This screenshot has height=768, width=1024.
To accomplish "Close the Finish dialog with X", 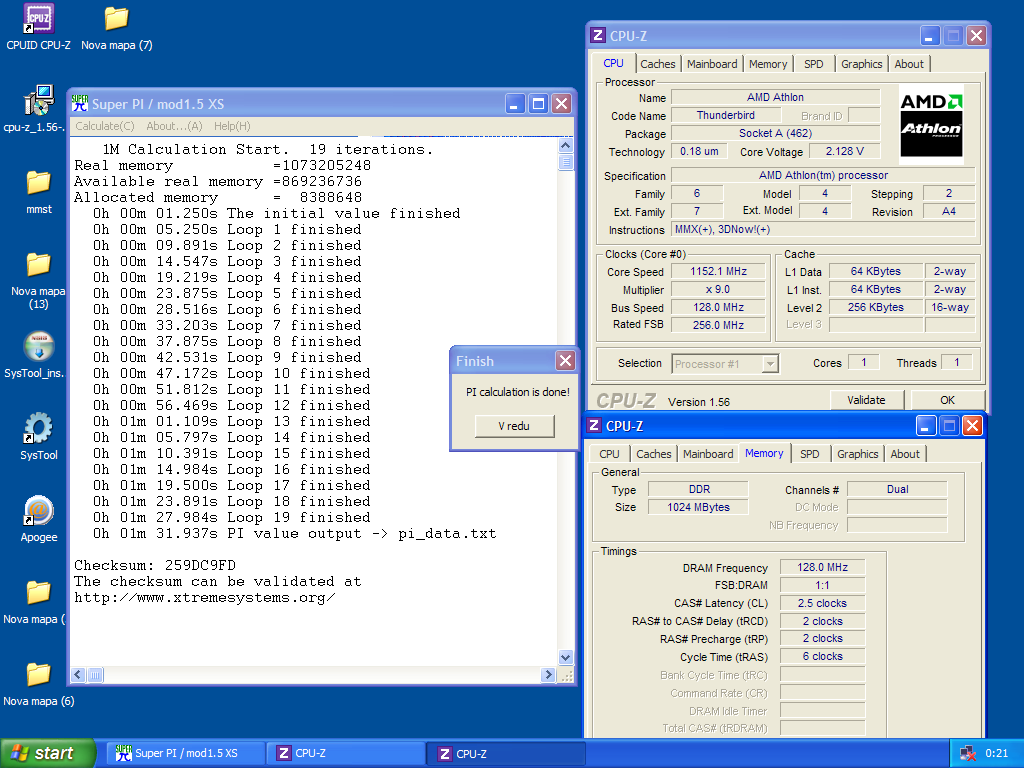I will click(x=566, y=360).
